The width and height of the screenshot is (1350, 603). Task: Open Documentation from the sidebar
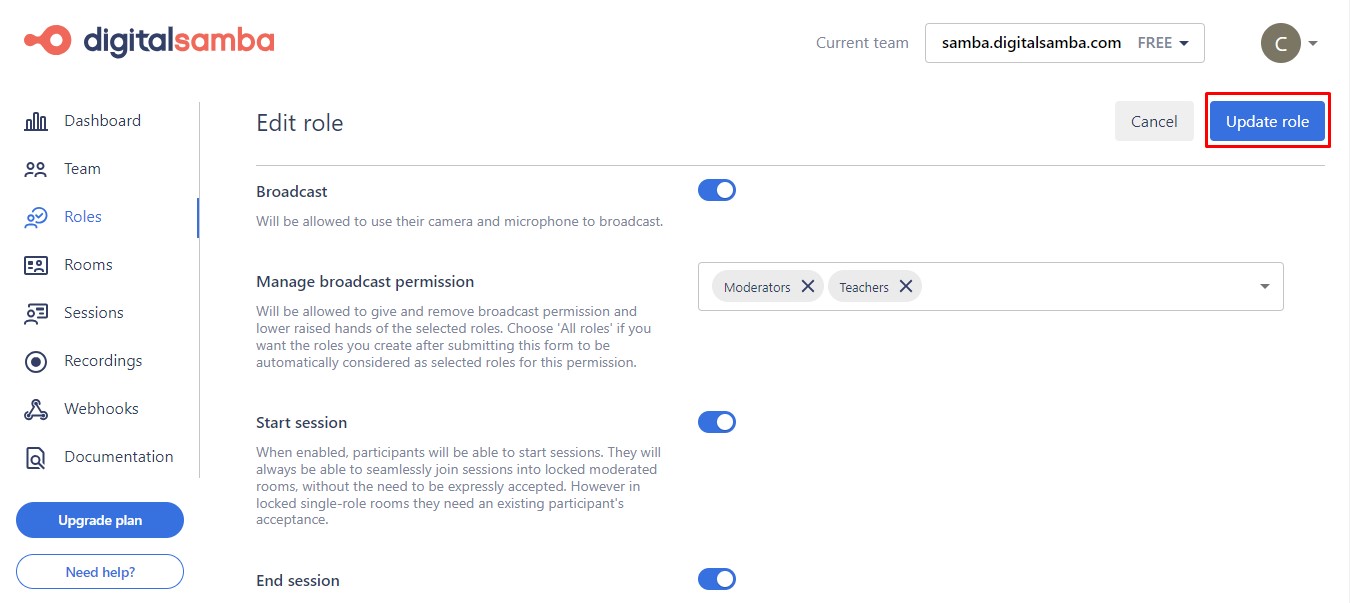click(x=36, y=457)
